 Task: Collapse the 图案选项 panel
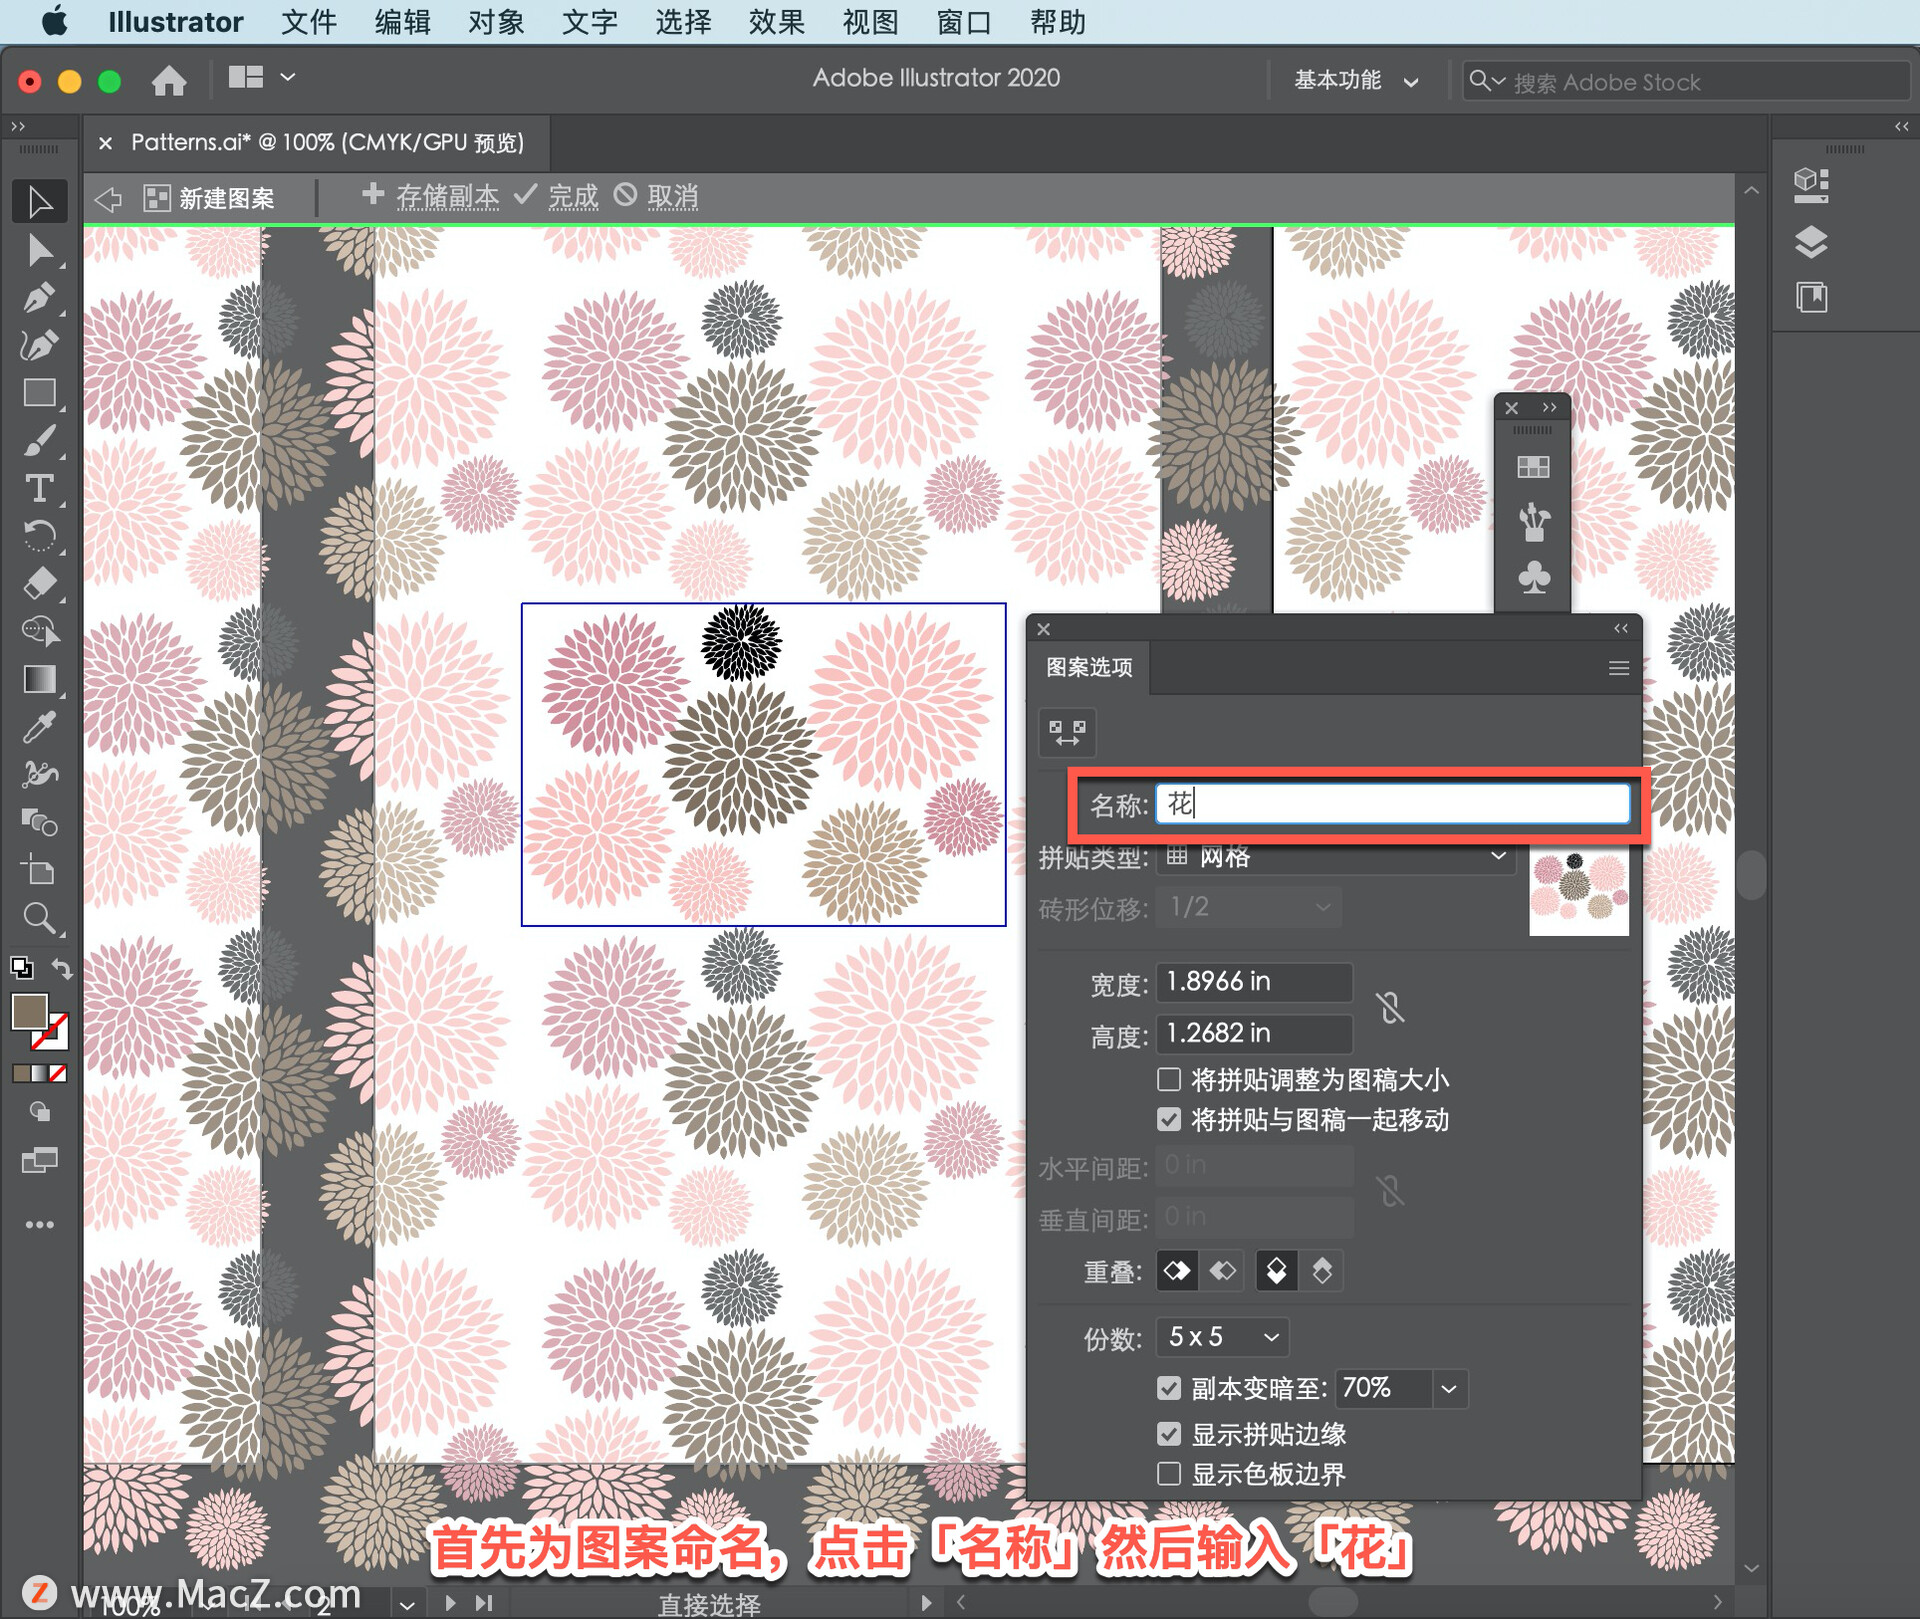coord(1621,628)
